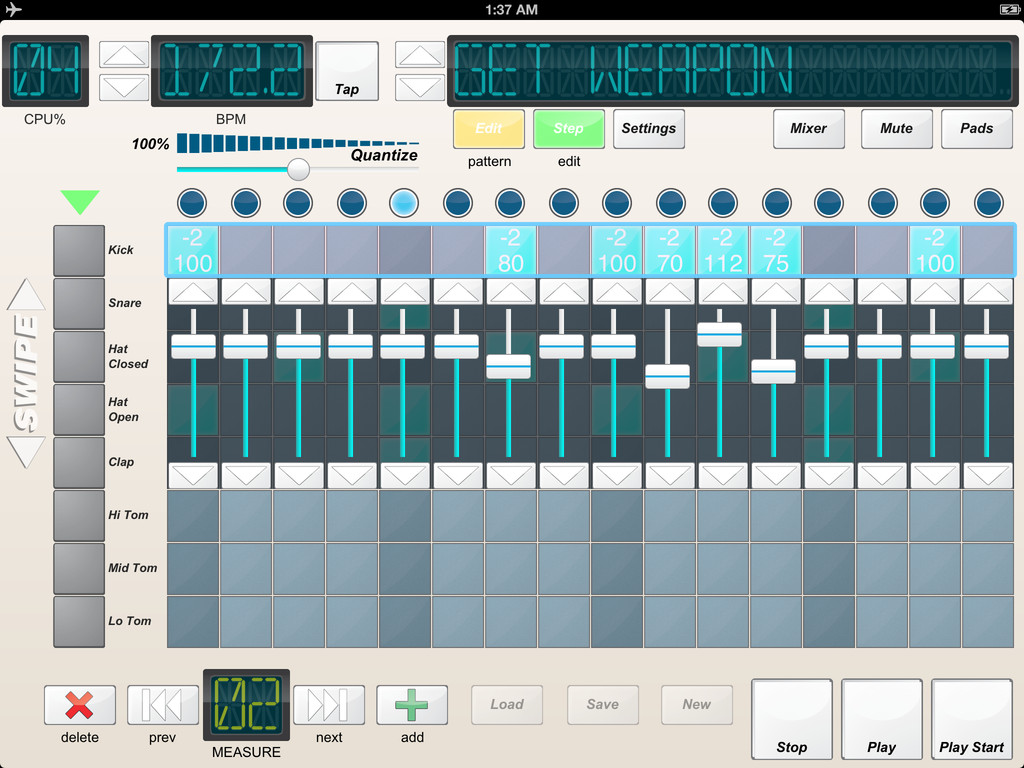Tap the Snare drum pad
1024x768 pixels.
coord(79,304)
